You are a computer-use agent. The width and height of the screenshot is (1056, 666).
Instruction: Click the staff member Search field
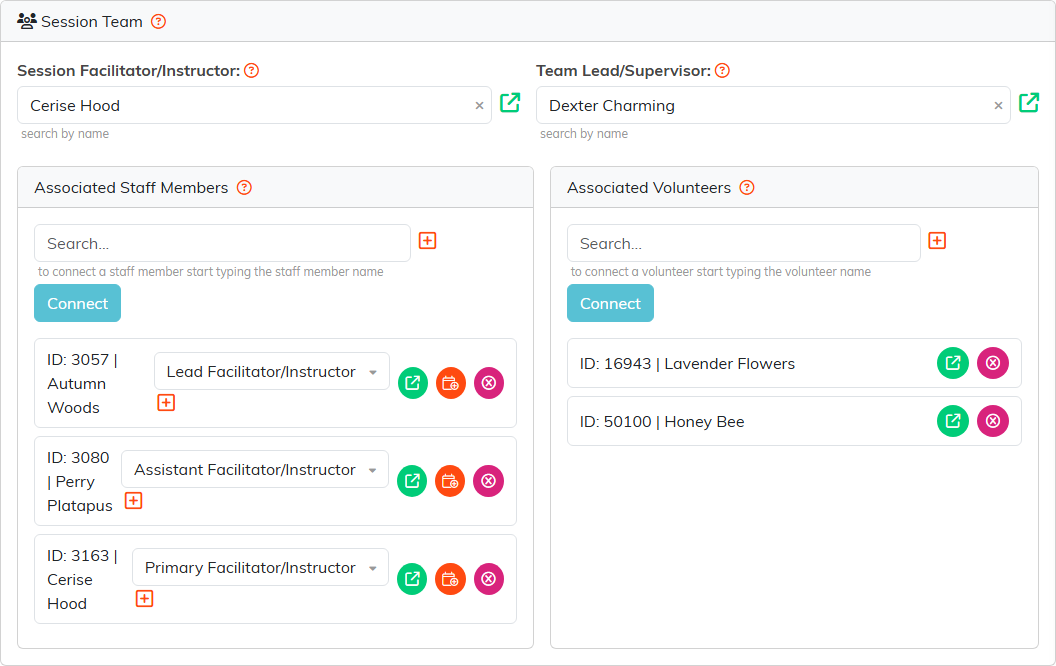click(x=222, y=243)
